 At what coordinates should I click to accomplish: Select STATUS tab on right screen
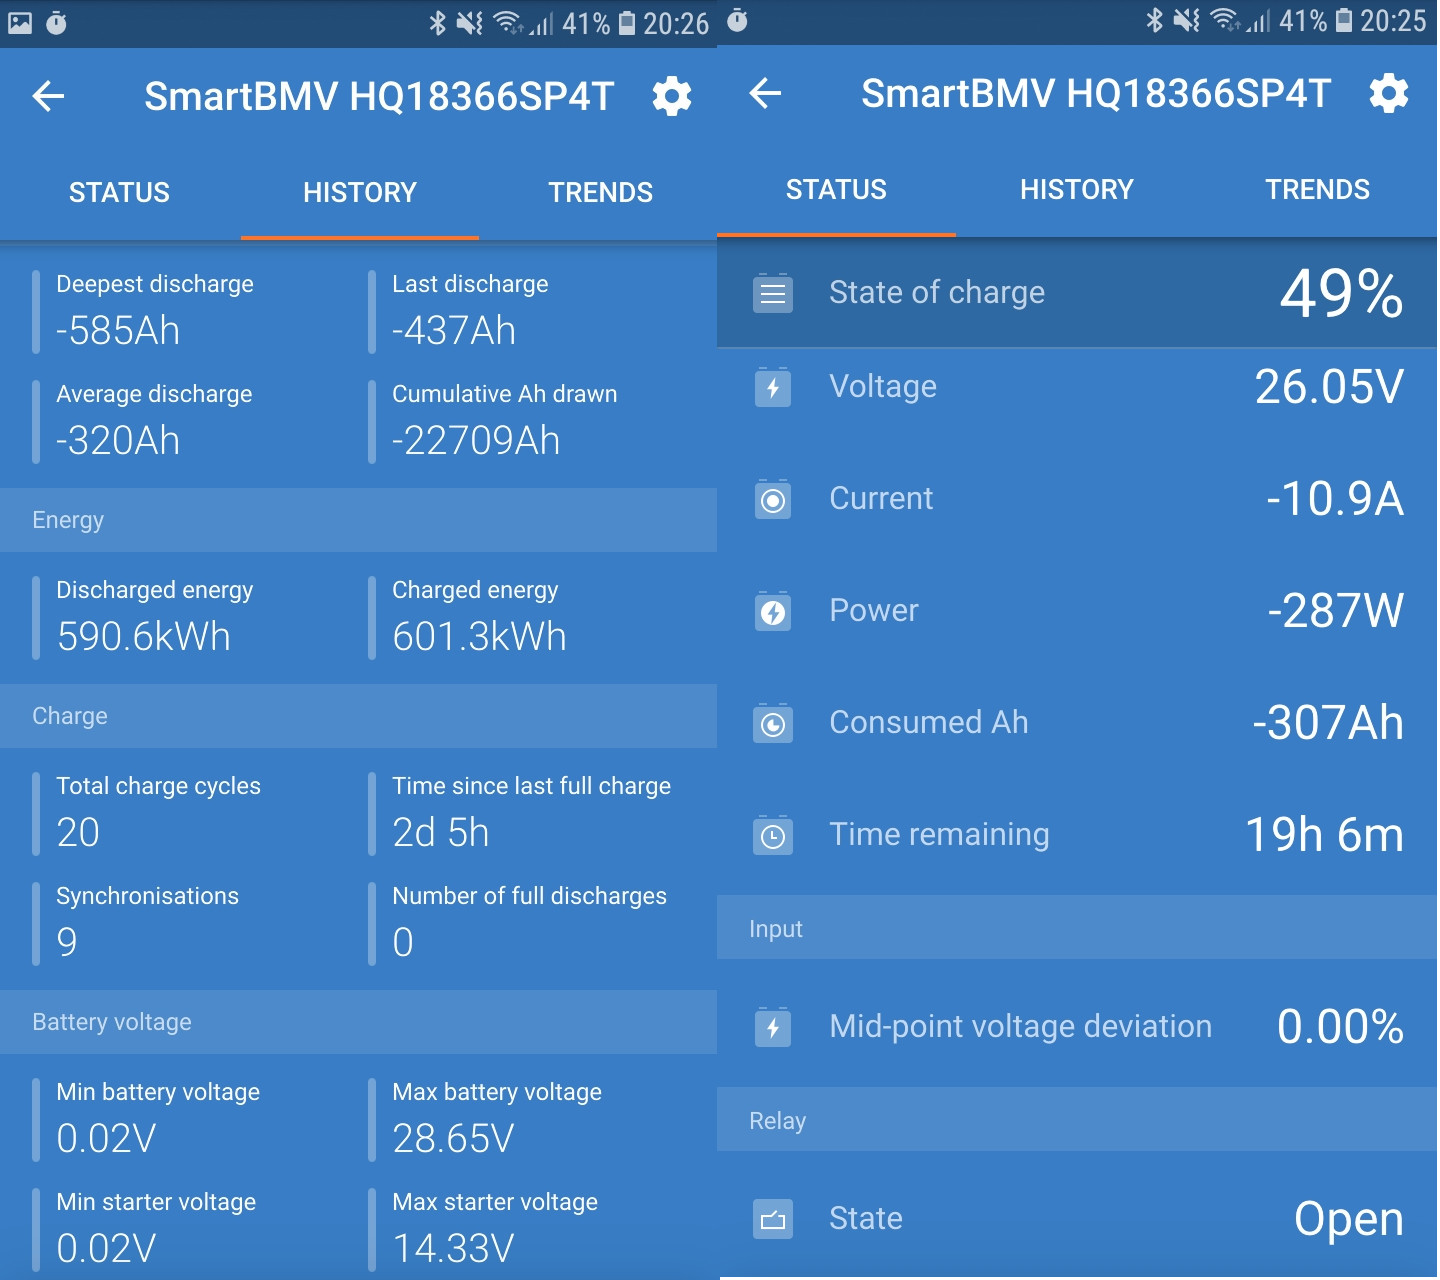(836, 189)
